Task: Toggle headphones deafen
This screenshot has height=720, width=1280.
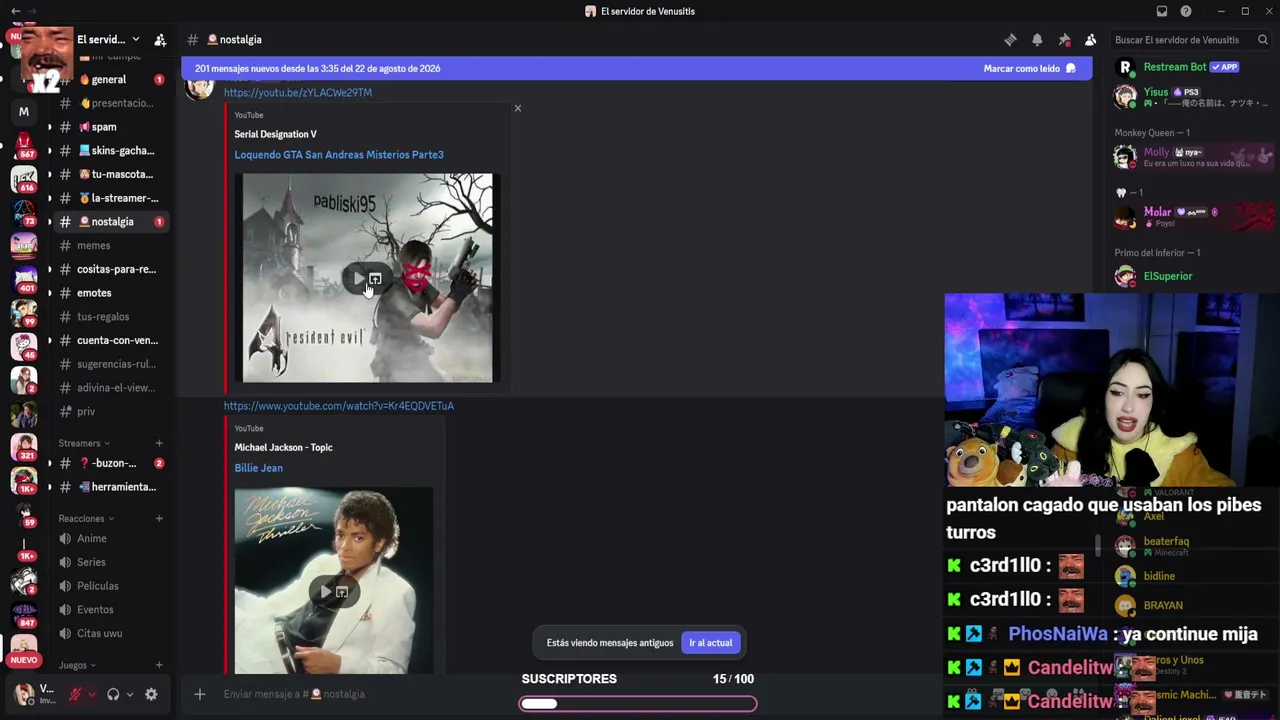Action: click(113, 694)
